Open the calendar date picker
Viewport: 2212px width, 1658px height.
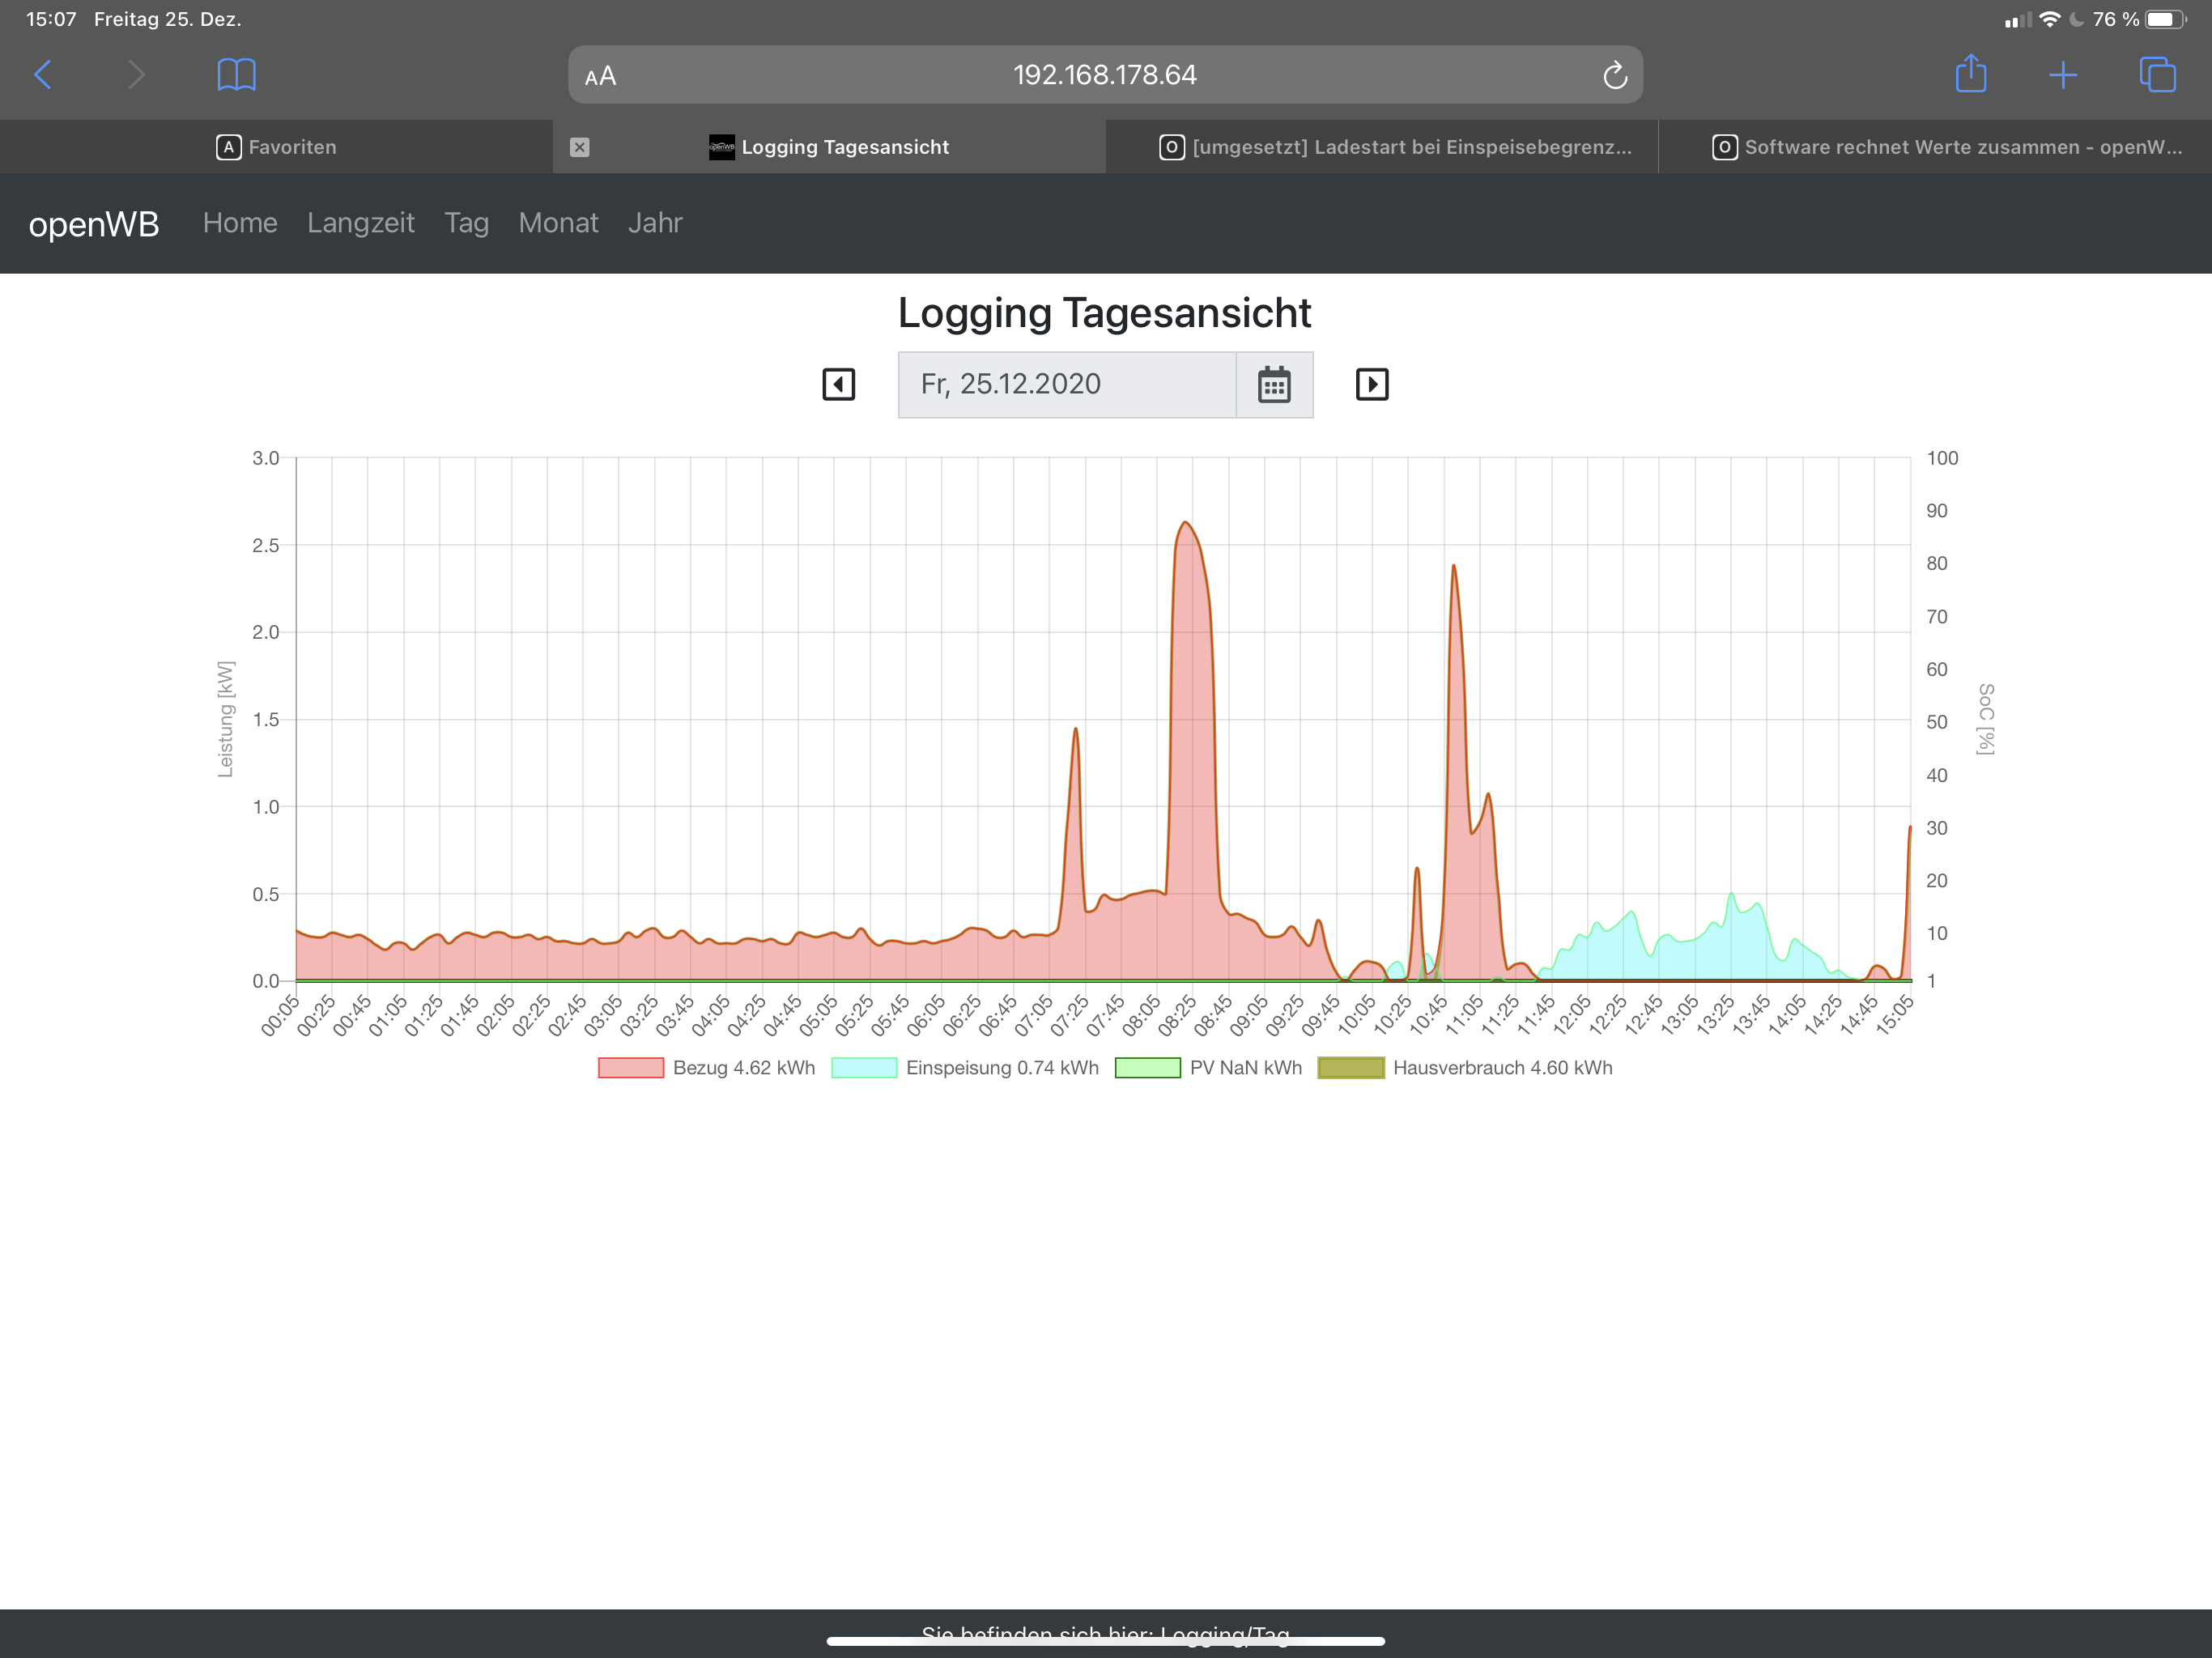(x=1273, y=384)
